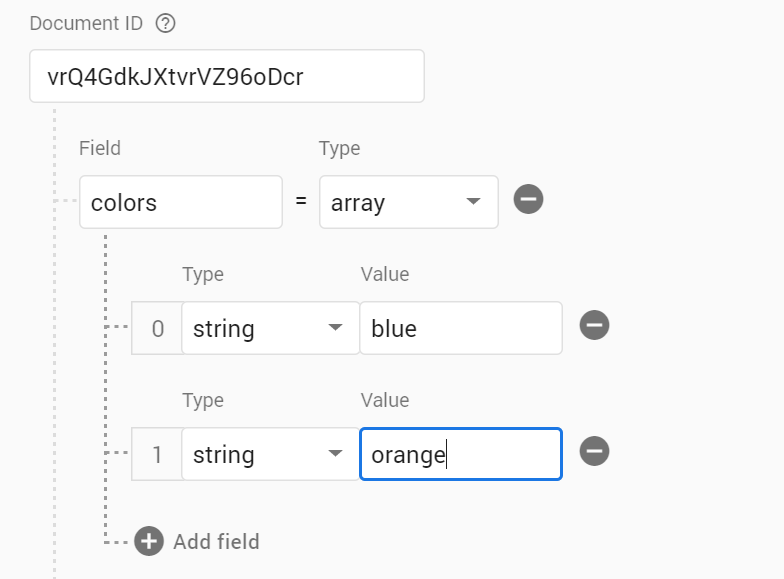
Task: Click the Document ID help icon
Action: coord(165,23)
